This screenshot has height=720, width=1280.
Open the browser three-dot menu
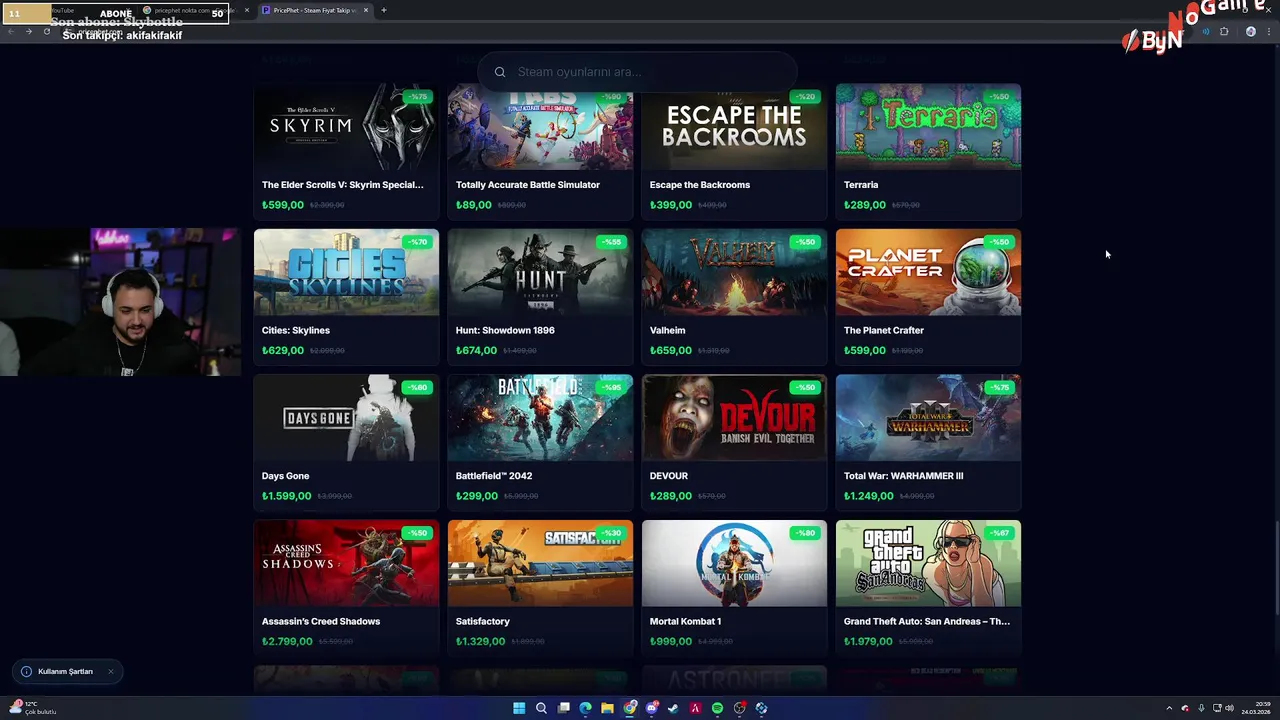(x=1268, y=32)
